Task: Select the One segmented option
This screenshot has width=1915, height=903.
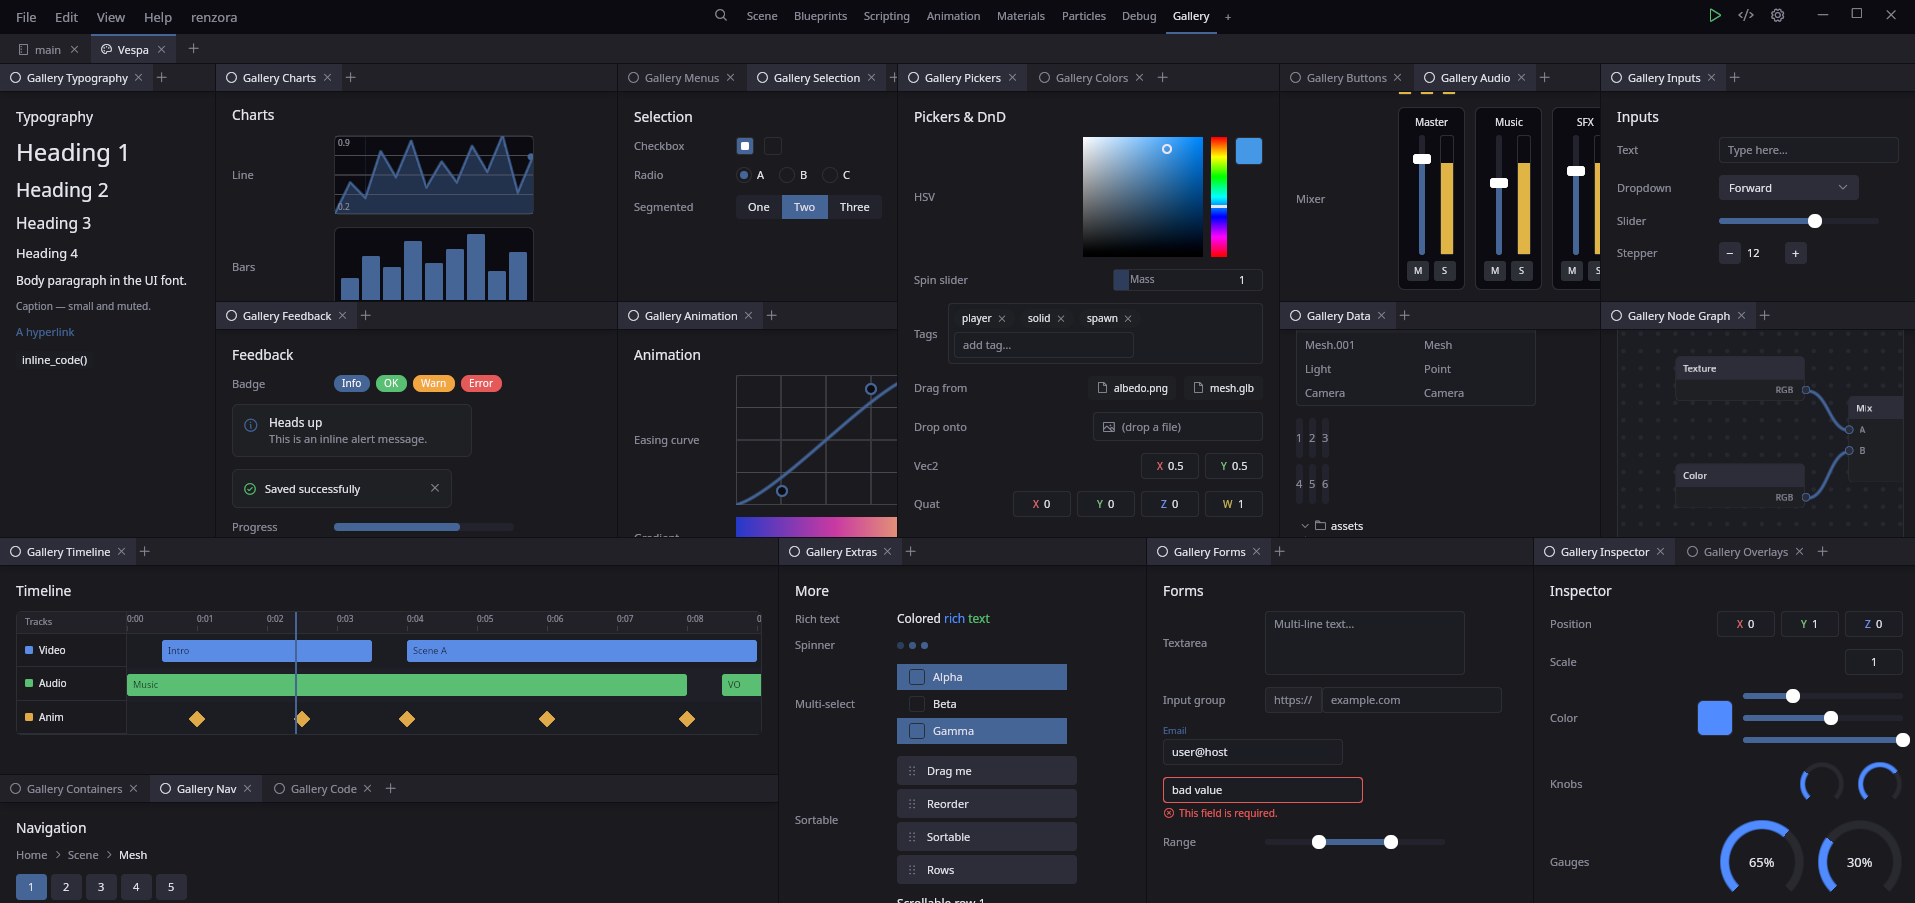Action: coord(759,207)
